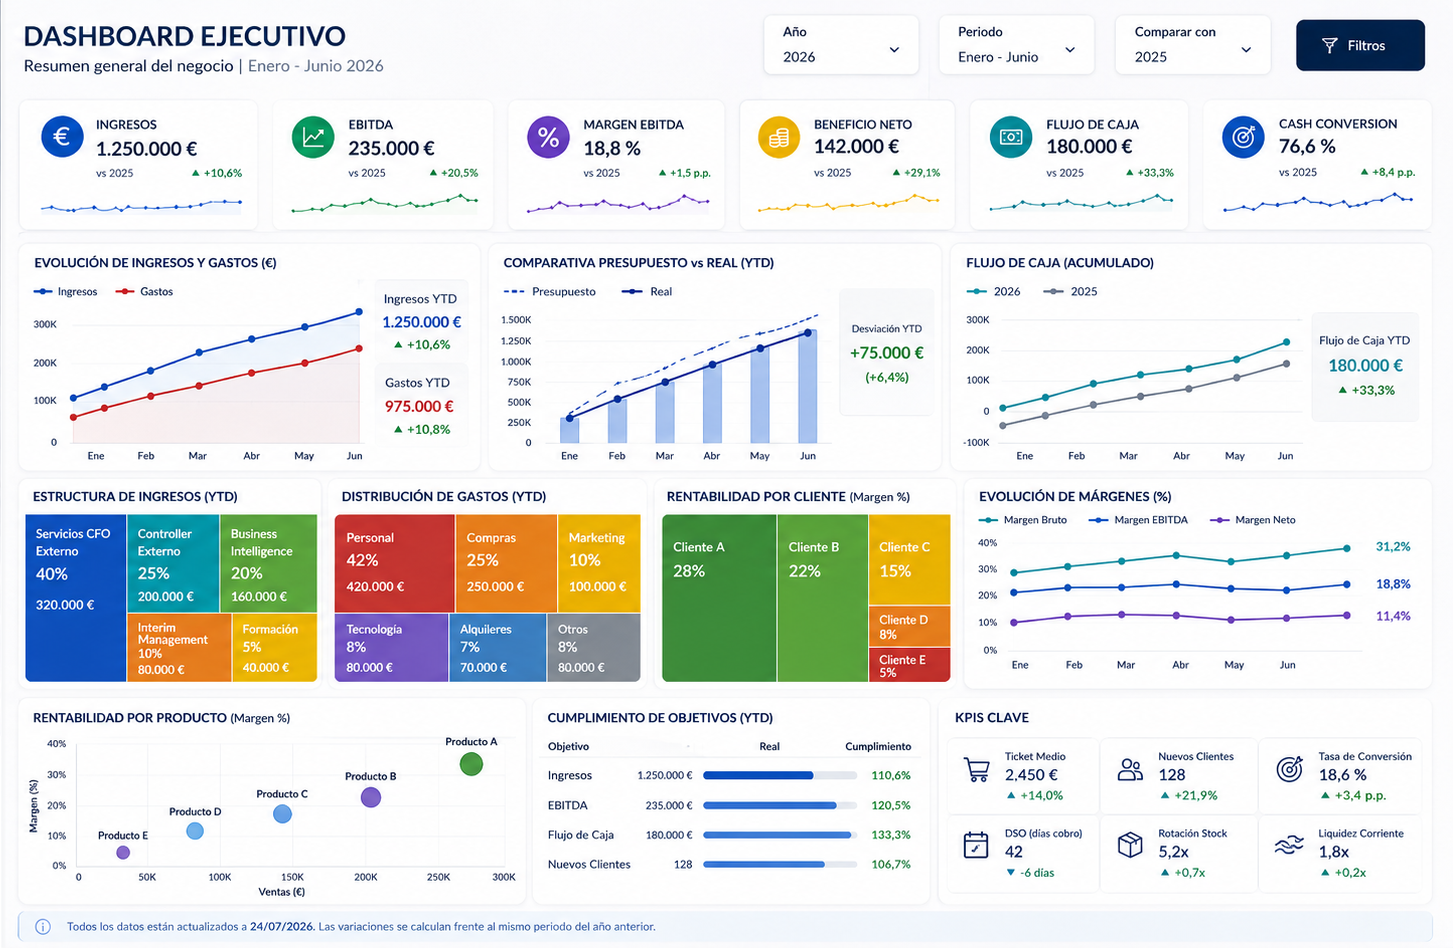Open the Año 2026 dropdown
This screenshot has width=1453, height=948.
[x=841, y=45]
